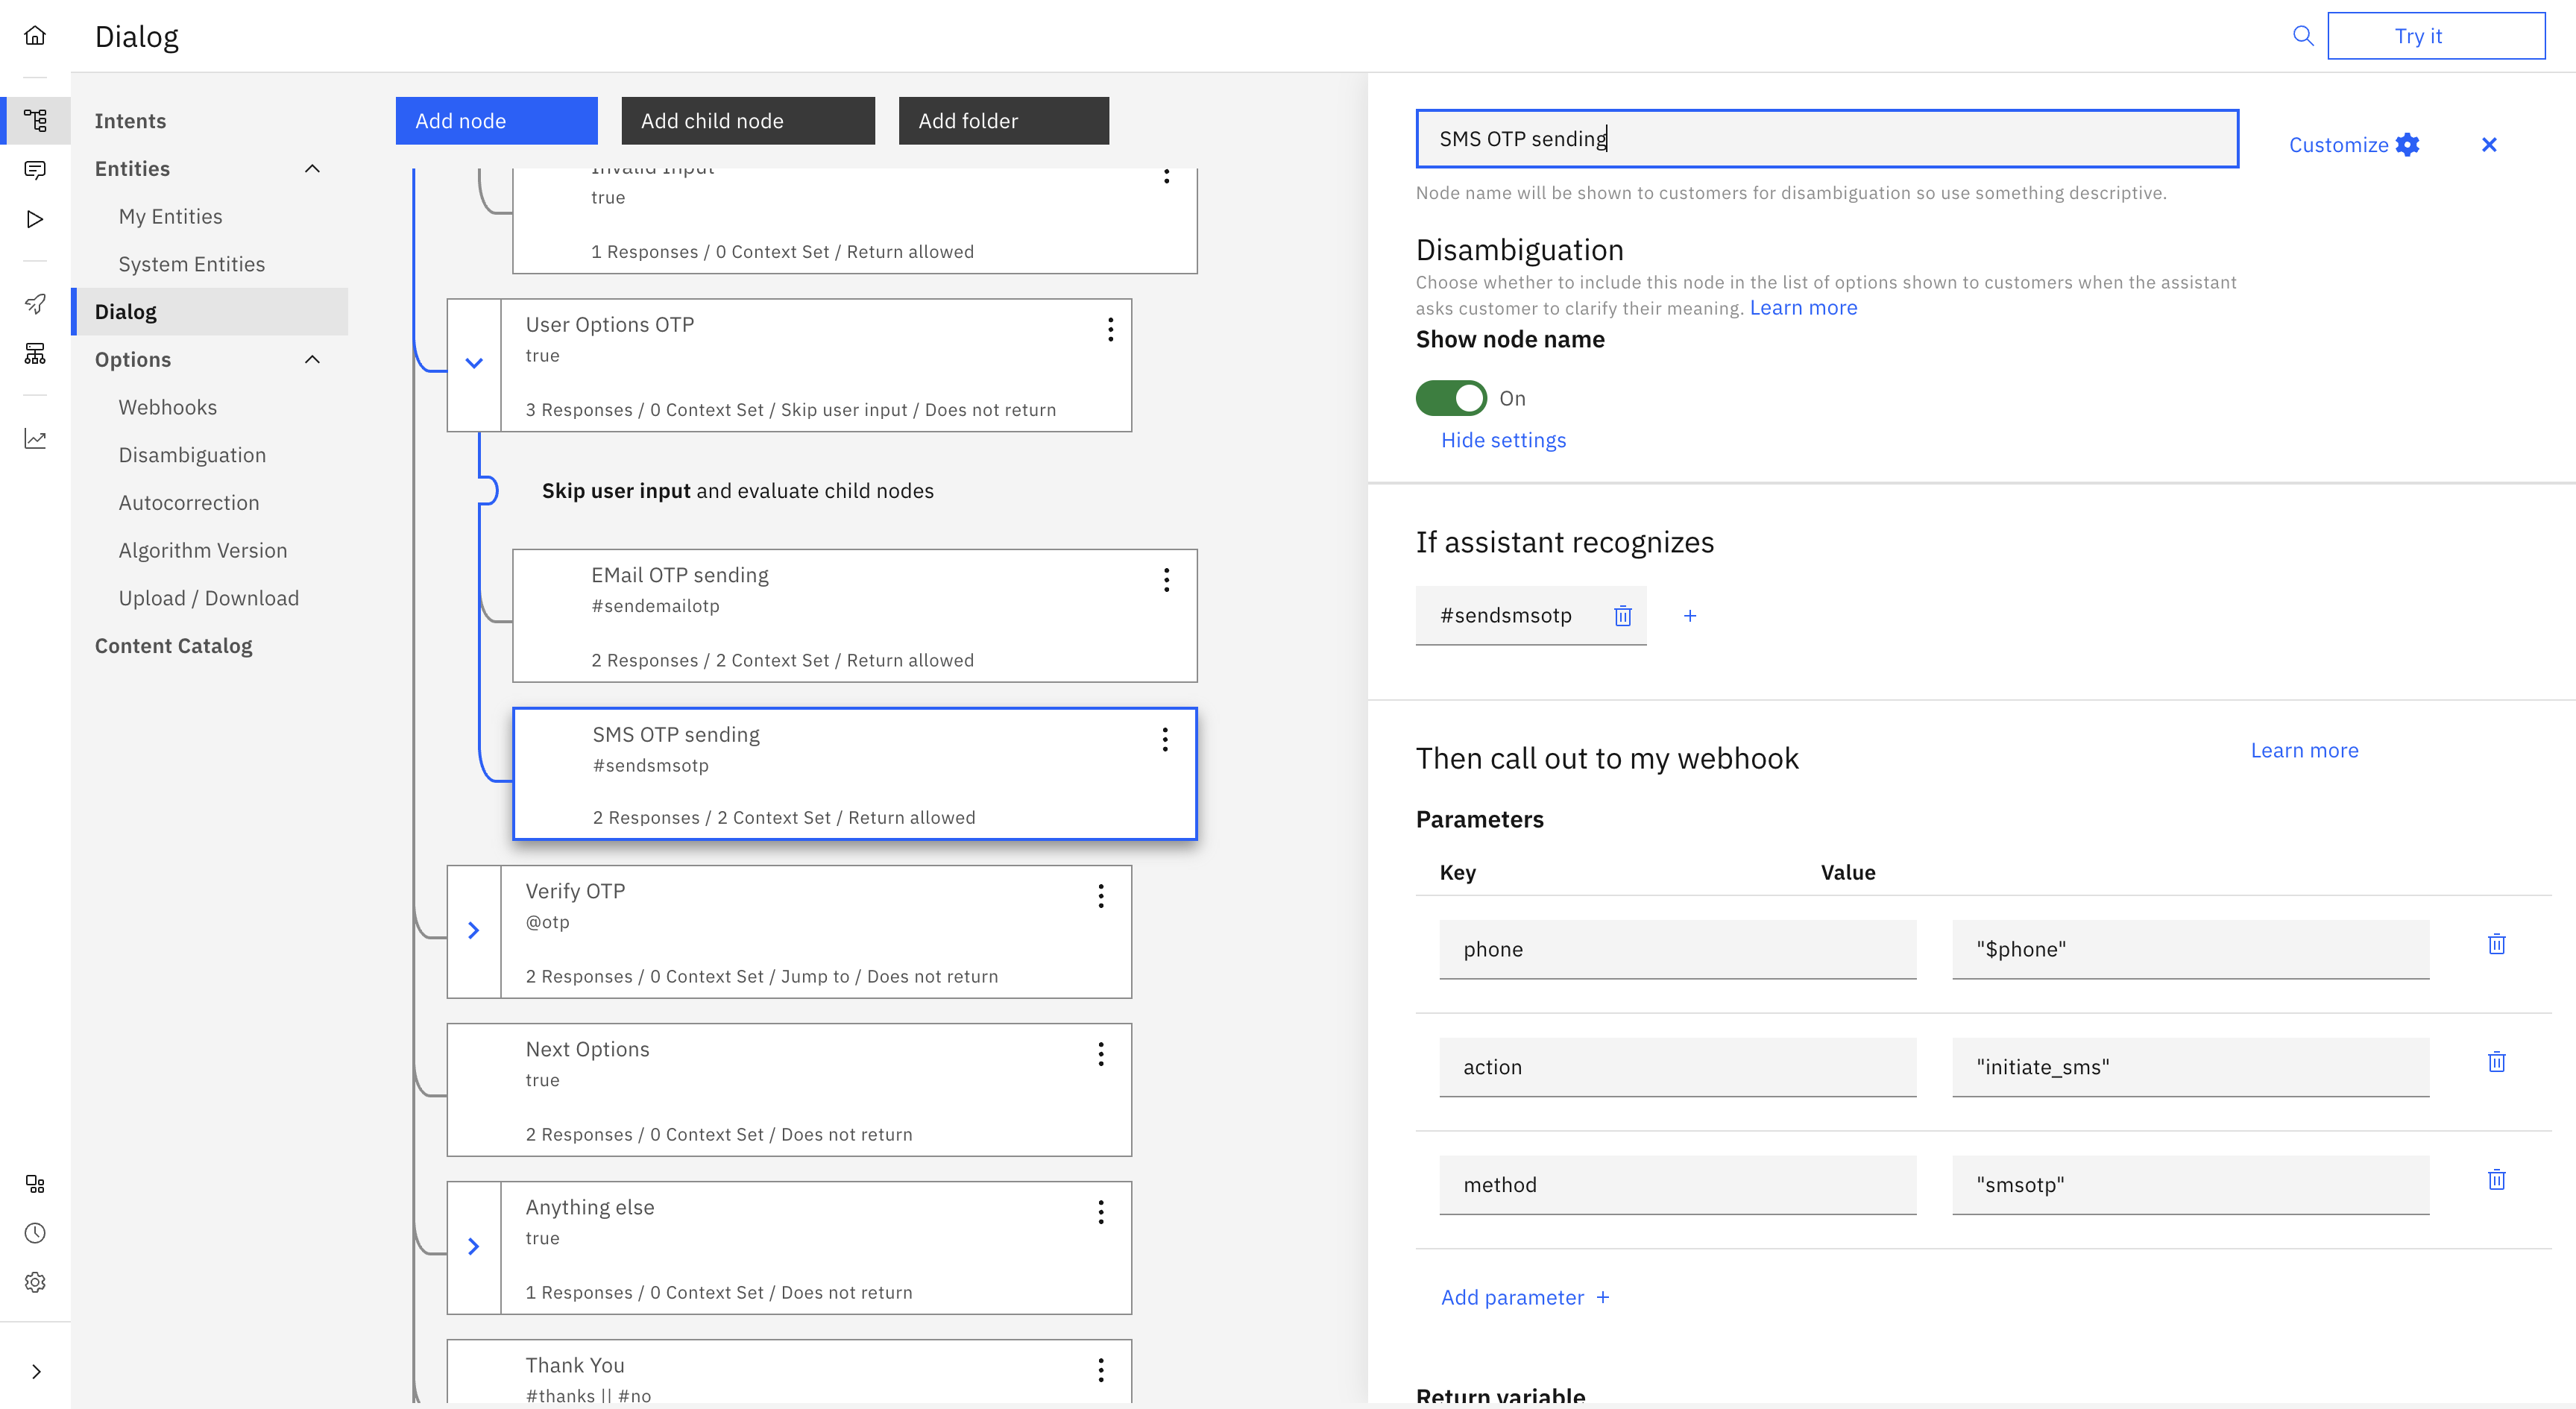Click the Hide settings link
Image resolution: width=2576 pixels, height=1409 pixels.
[x=1503, y=440]
